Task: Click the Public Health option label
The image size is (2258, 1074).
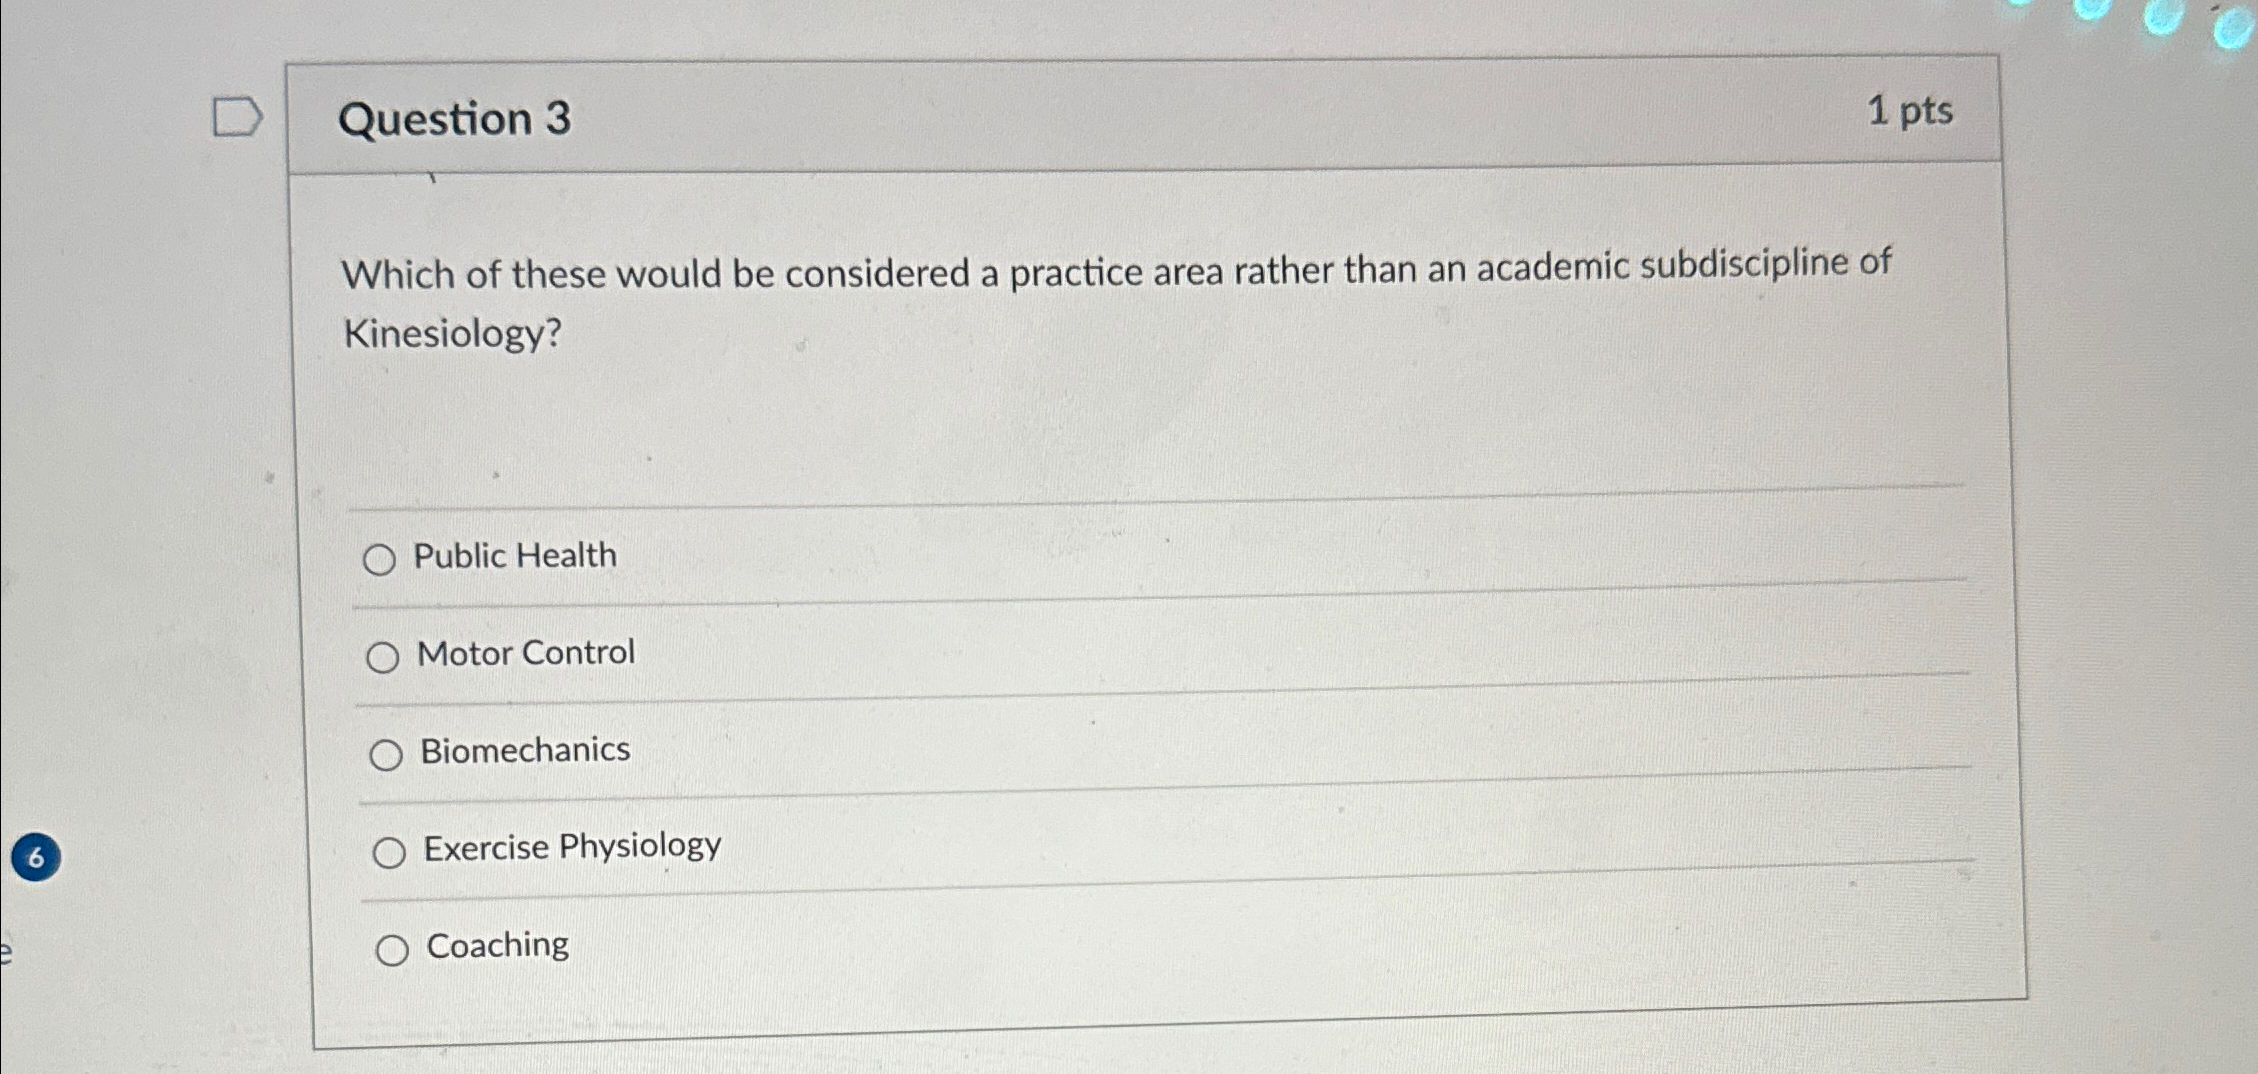Action: [516, 556]
